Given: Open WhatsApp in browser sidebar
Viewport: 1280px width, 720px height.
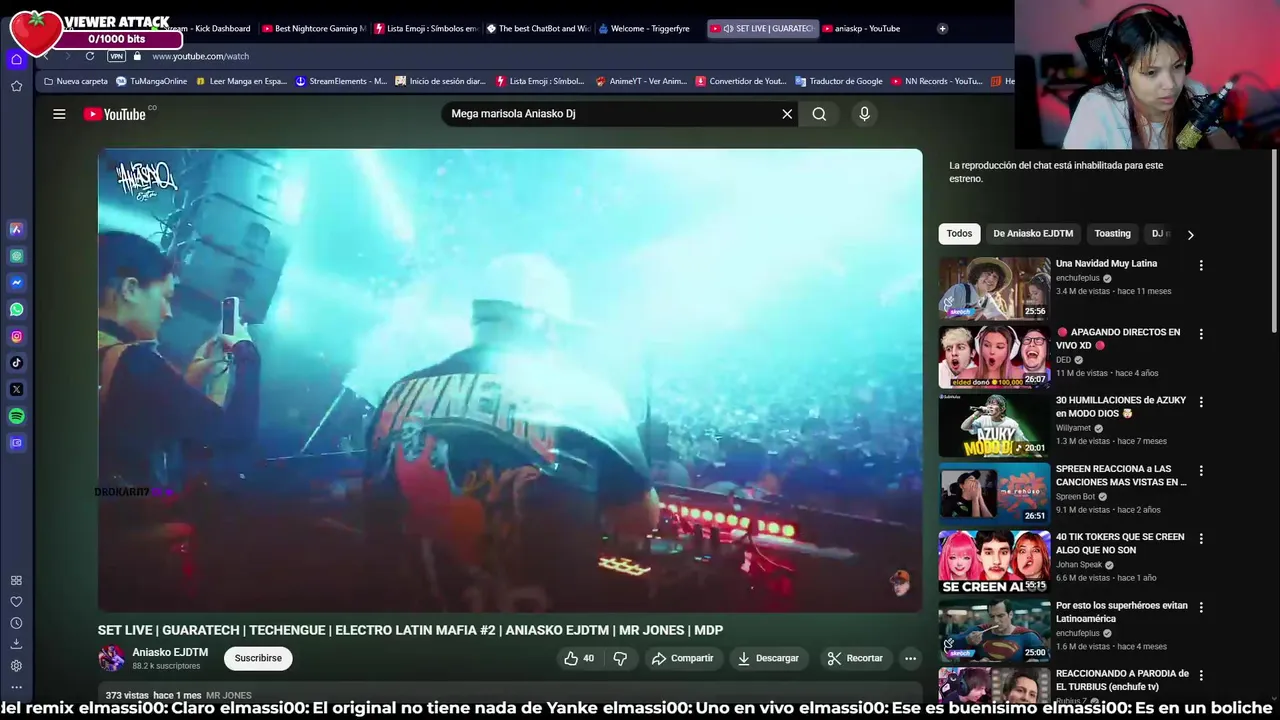Looking at the screenshot, I should click(16, 310).
